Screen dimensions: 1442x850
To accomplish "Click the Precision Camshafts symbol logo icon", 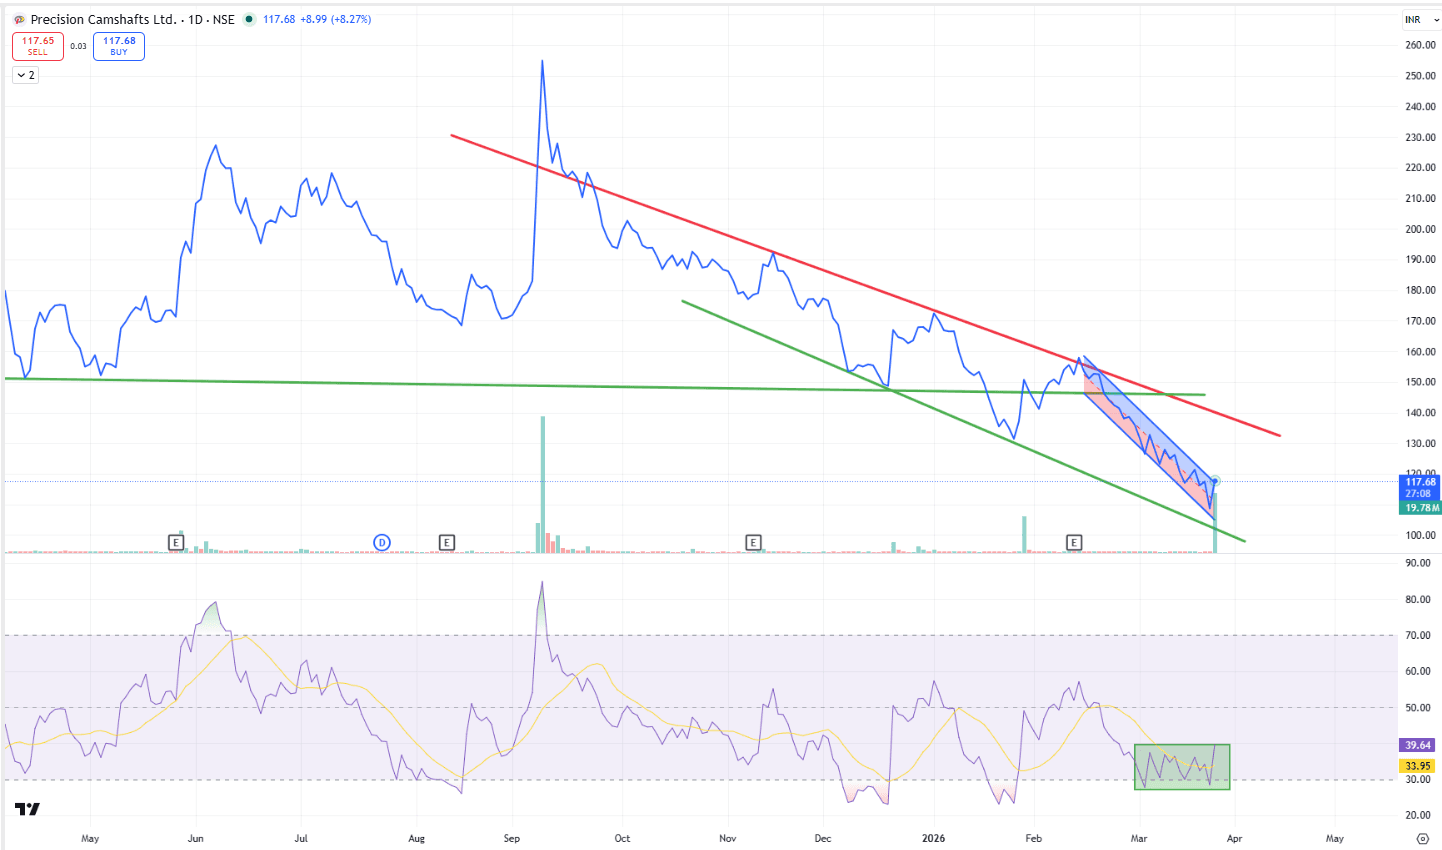I will 19,19.
